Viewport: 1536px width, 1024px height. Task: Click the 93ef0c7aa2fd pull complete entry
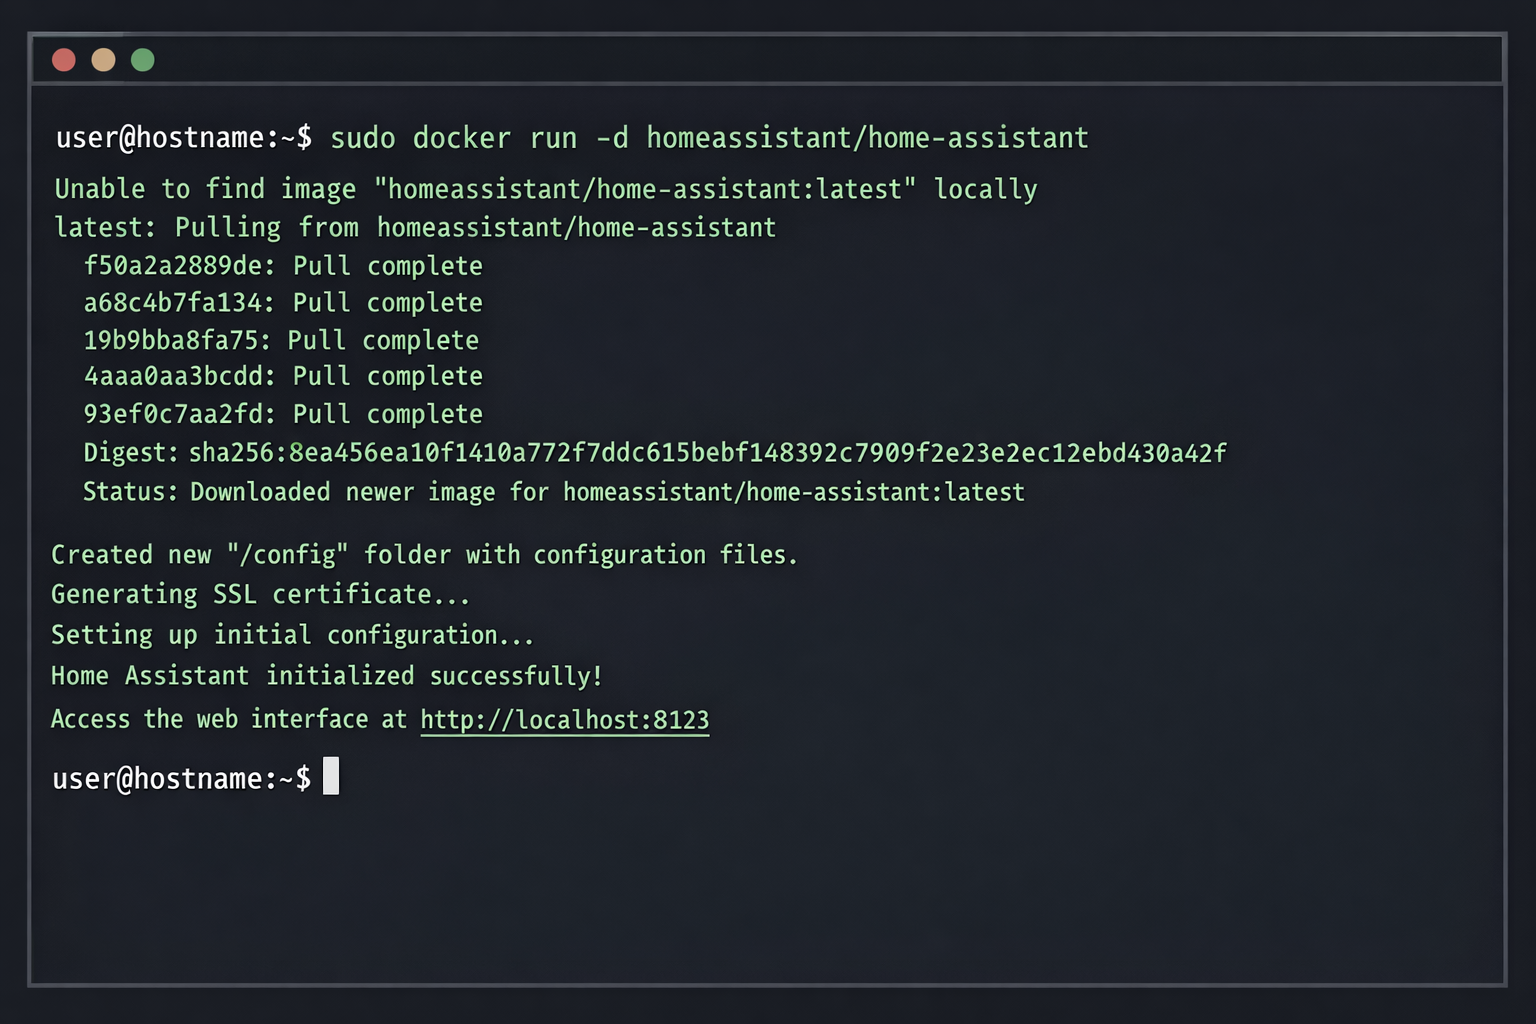[283, 414]
